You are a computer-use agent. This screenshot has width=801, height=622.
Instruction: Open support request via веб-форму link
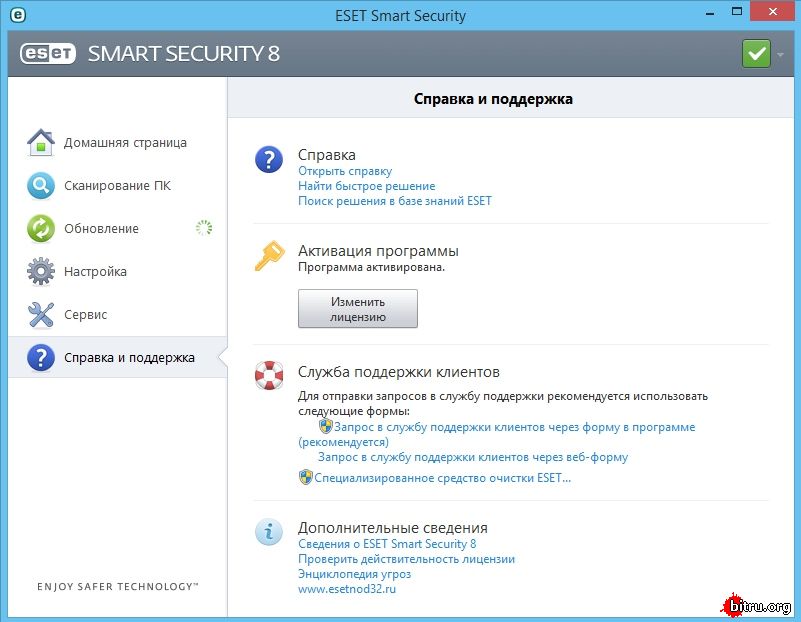(473, 457)
